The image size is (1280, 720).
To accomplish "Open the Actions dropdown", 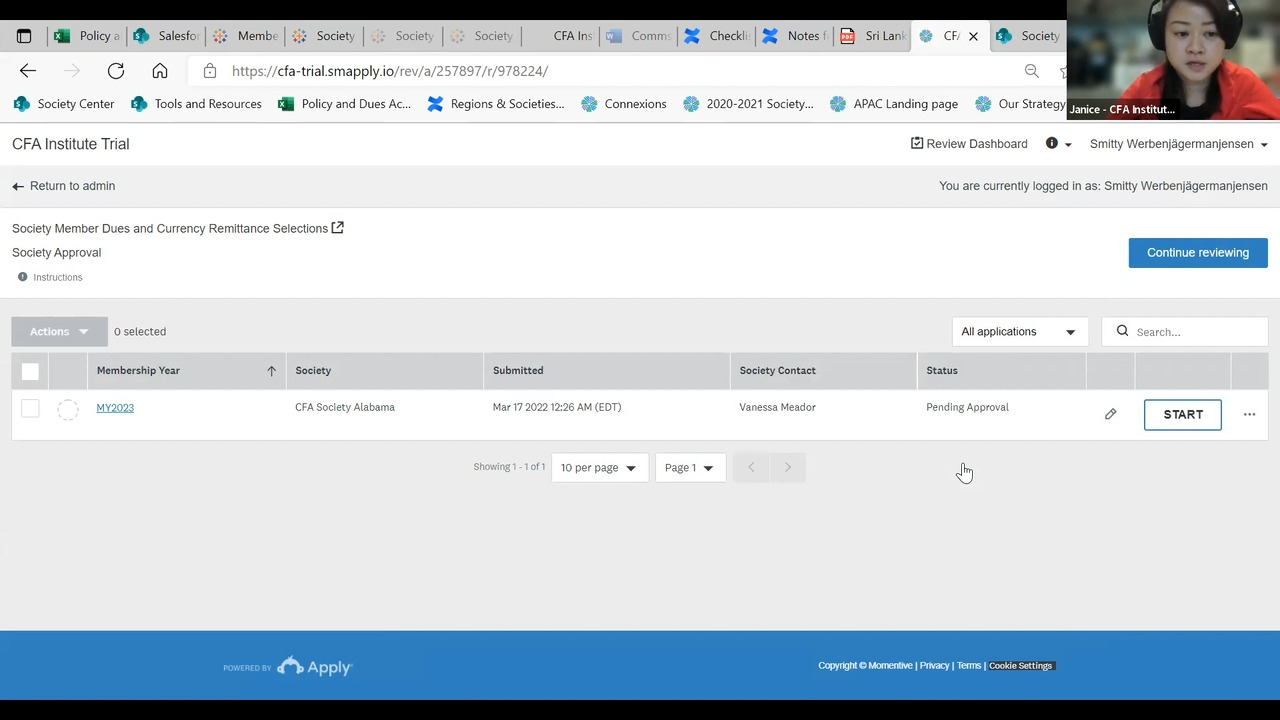I will pos(59,331).
